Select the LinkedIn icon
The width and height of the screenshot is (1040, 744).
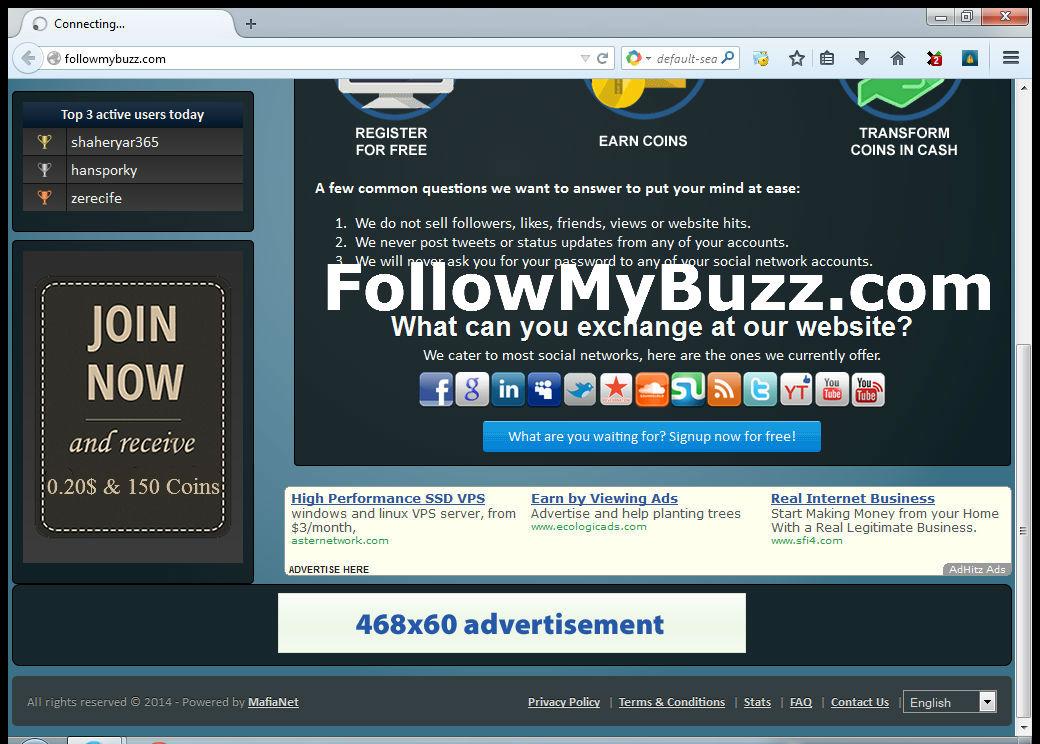[508, 389]
